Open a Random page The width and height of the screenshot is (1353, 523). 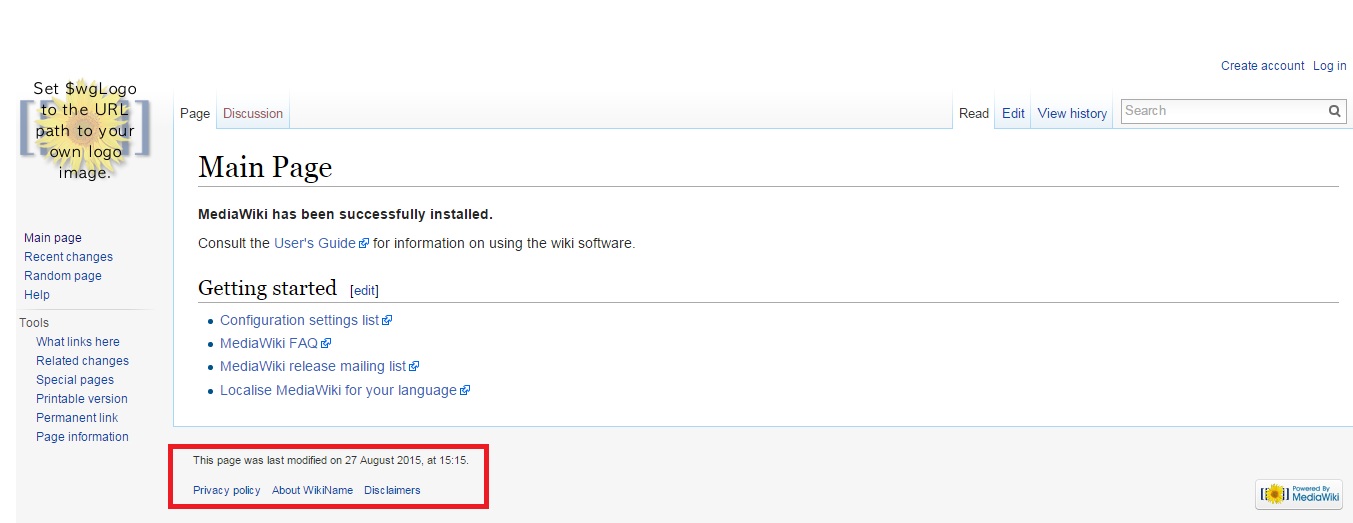coord(63,276)
